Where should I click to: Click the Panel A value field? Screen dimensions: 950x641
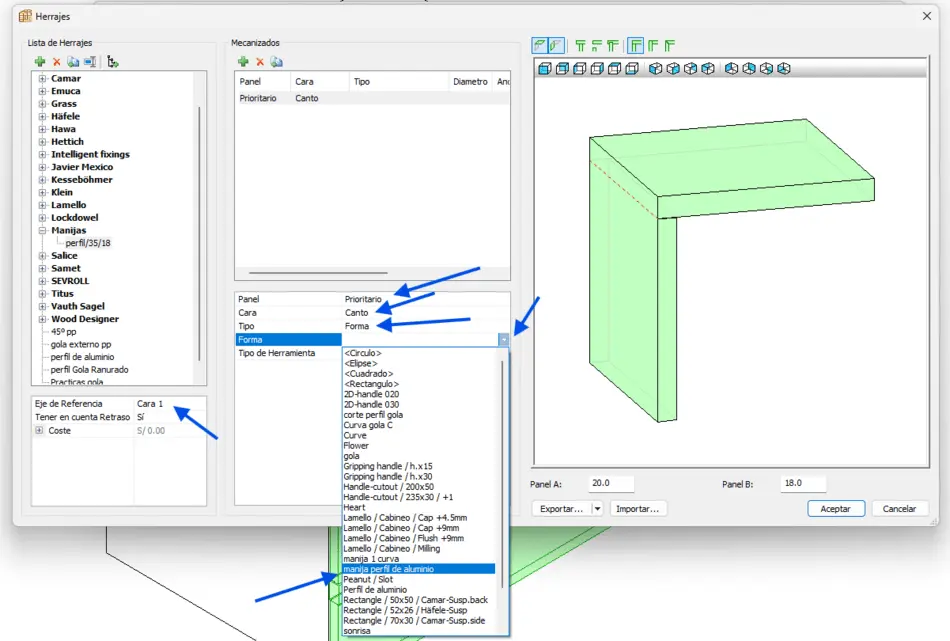tap(611, 484)
